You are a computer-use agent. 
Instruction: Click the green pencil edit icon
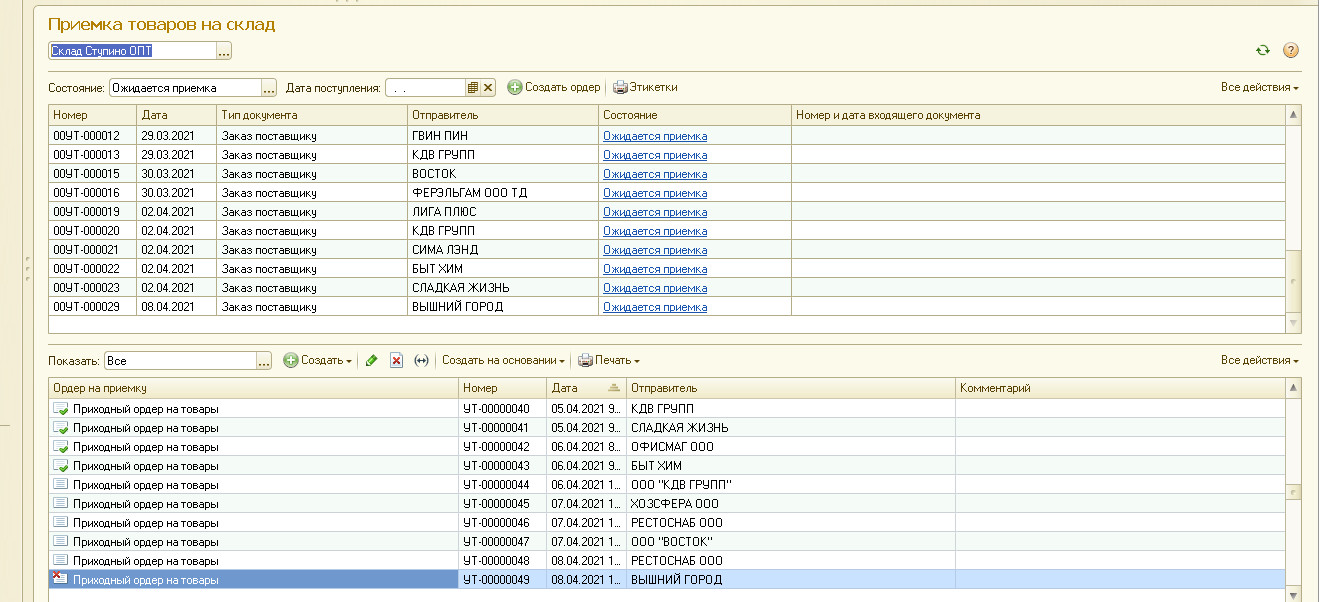(x=372, y=360)
